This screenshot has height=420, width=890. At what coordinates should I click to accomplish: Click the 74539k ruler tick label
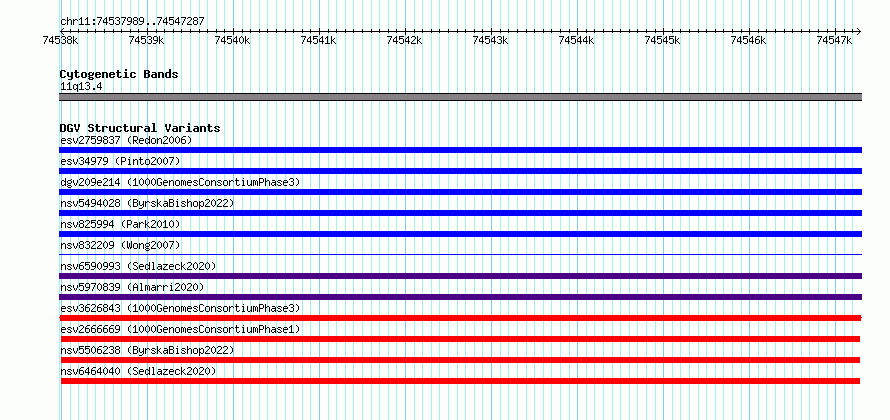tap(146, 40)
